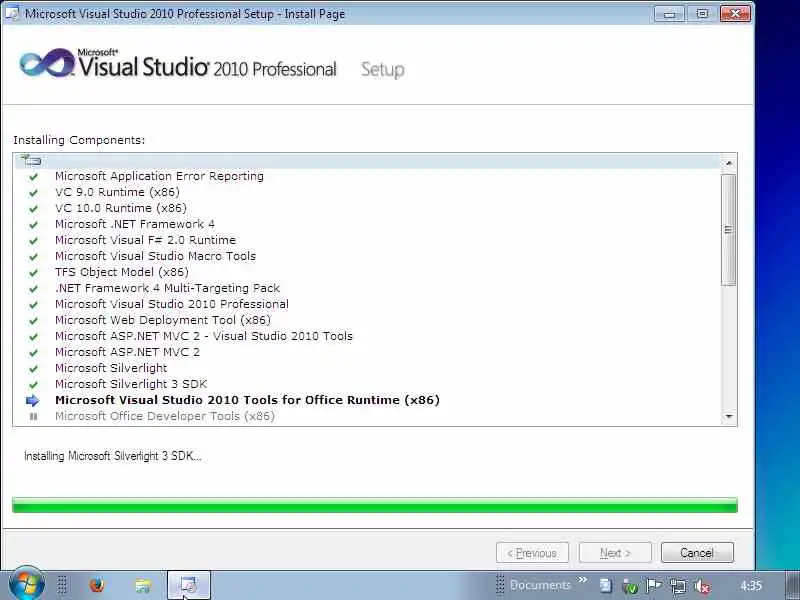Click the checkmark beside TFS Object Model (x86)
This screenshot has width=800, height=600.
click(x=33, y=272)
